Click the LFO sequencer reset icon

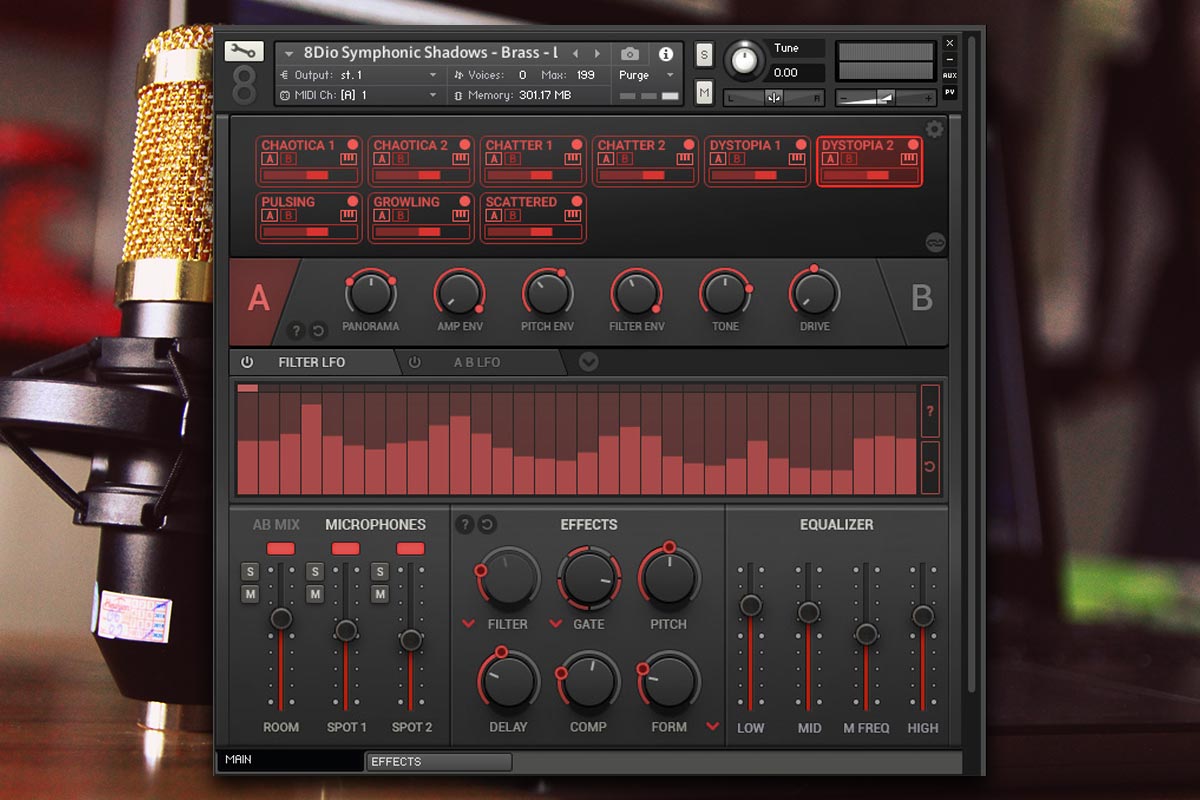pos(930,467)
